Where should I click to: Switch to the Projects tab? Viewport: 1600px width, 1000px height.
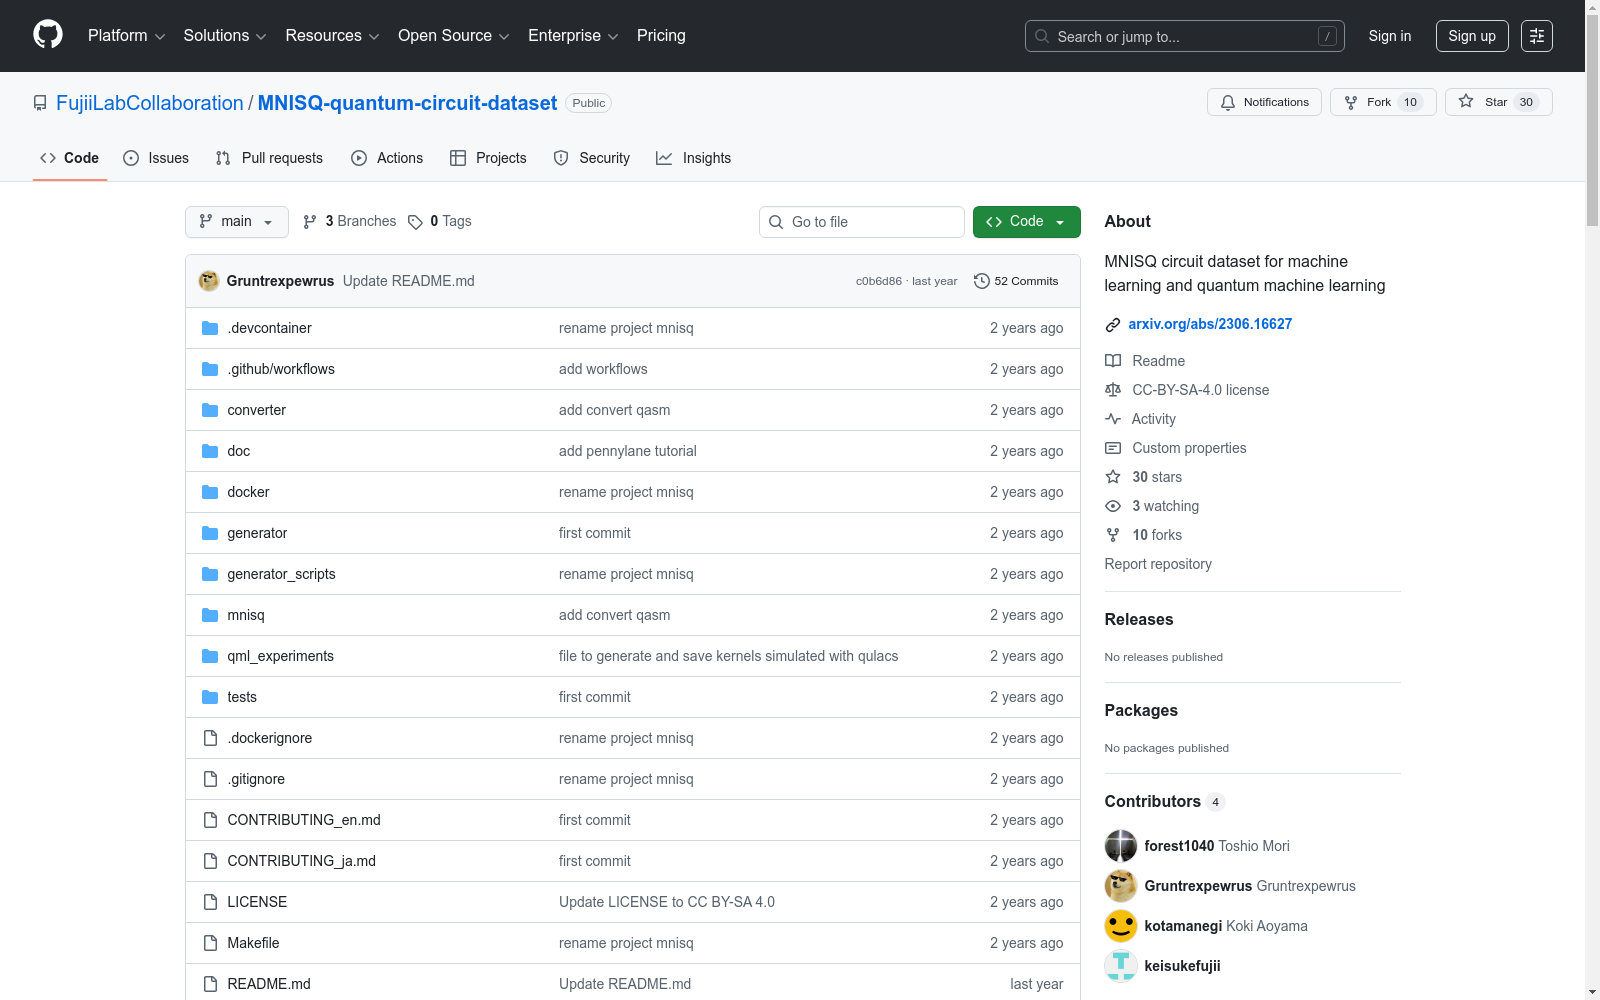tap(488, 158)
